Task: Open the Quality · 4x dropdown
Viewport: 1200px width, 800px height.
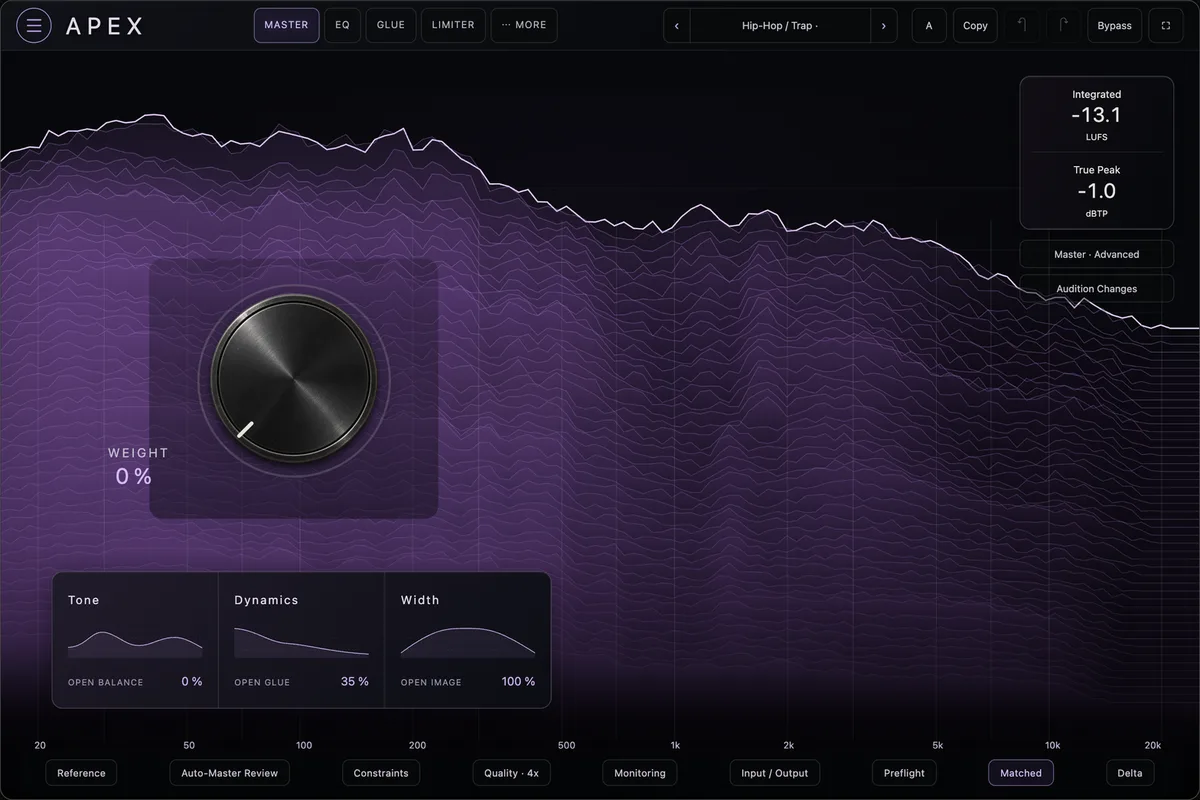Action: pos(511,773)
